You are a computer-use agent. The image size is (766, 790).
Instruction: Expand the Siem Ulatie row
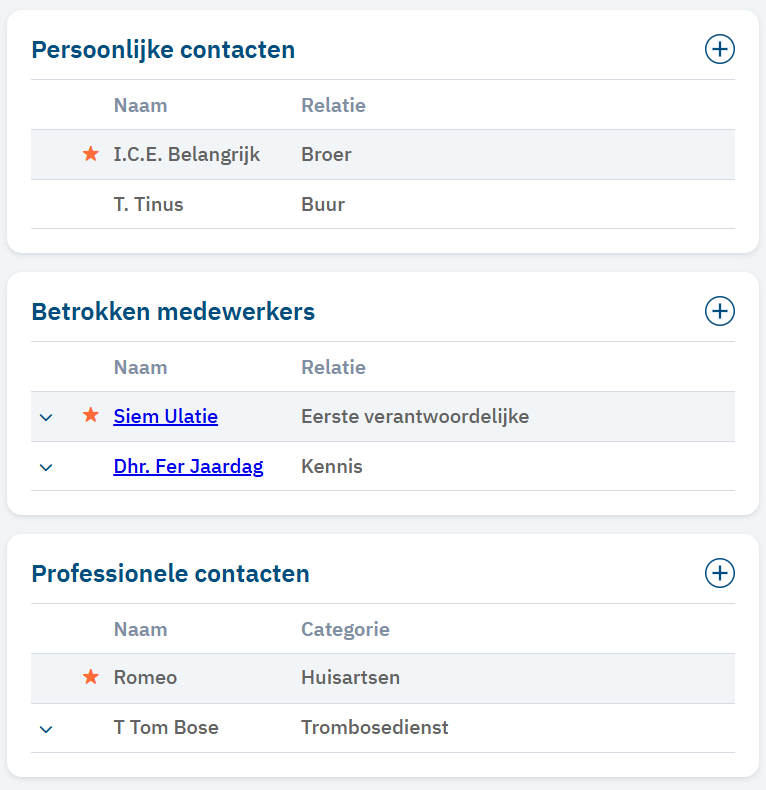click(46, 417)
